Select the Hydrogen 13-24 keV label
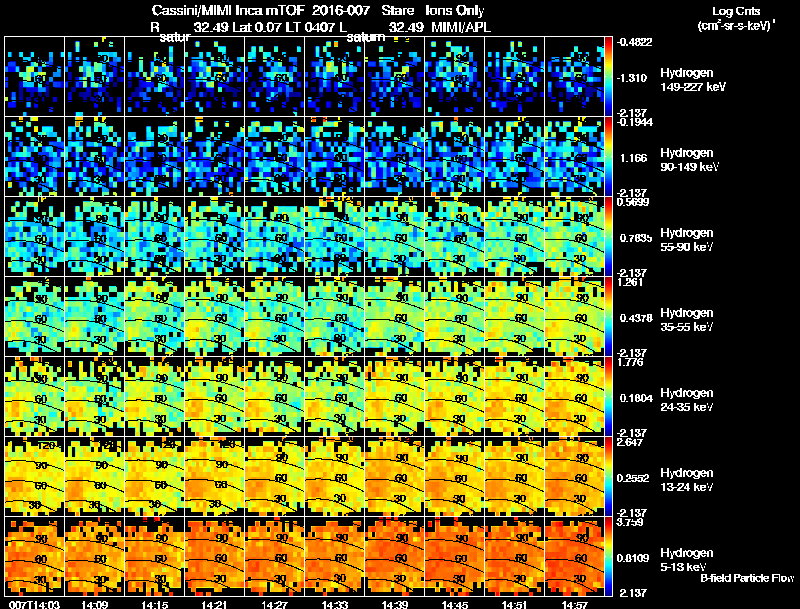 coord(687,480)
